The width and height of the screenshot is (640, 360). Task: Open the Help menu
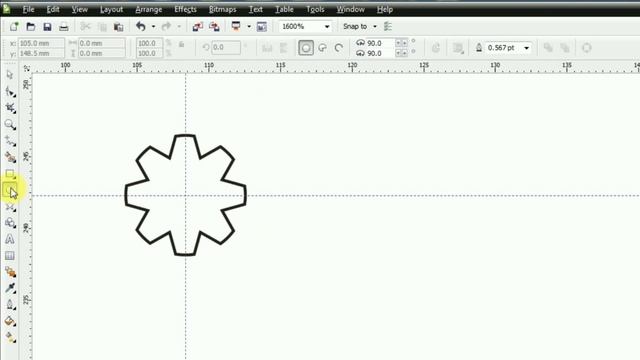pos(384,9)
